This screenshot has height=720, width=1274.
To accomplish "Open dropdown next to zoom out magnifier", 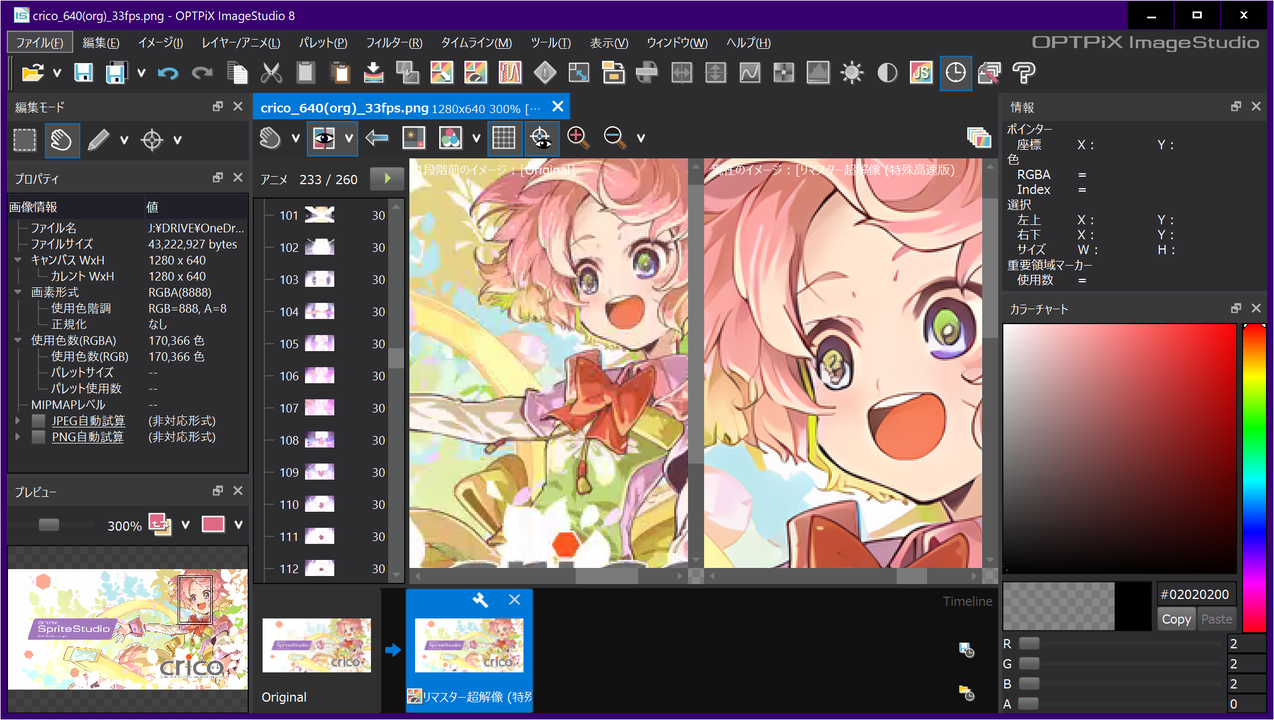I will pyautogui.click(x=641, y=138).
